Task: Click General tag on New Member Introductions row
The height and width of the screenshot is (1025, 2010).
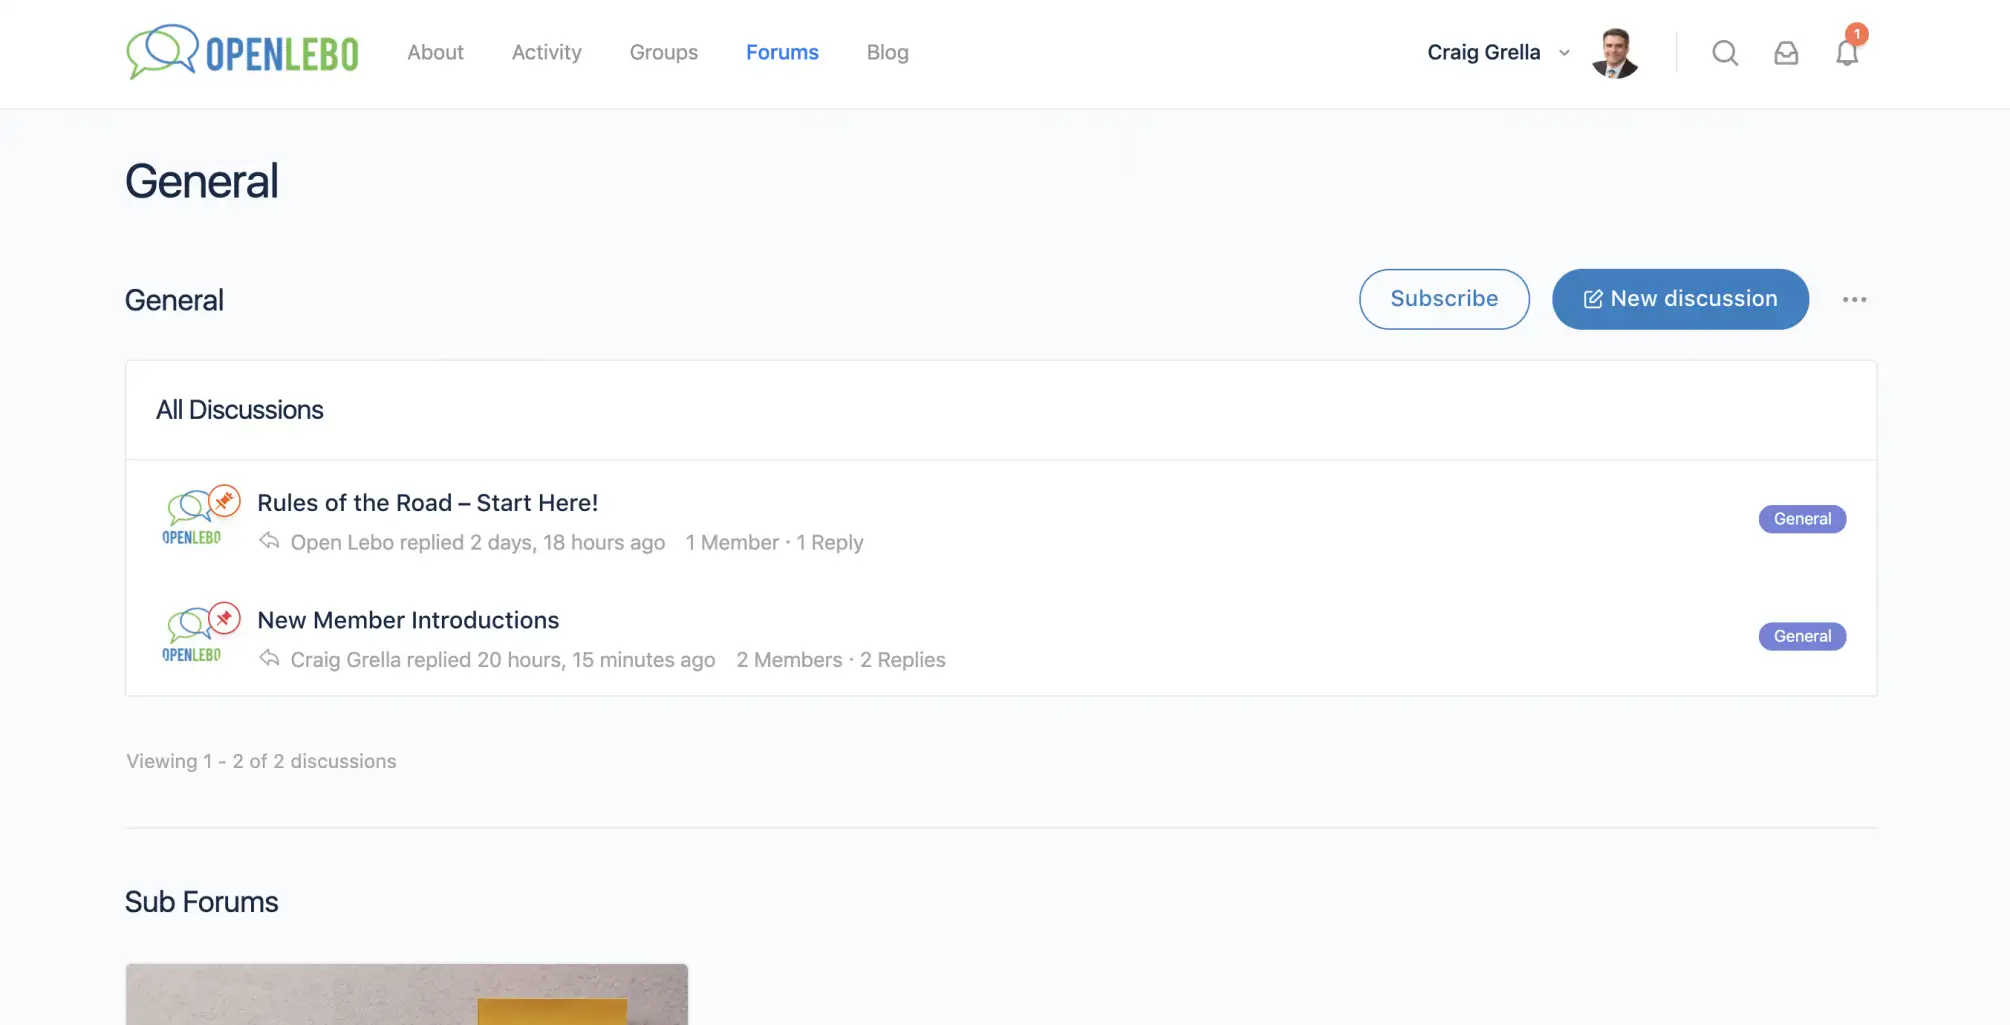Action: pyautogui.click(x=1802, y=636)
